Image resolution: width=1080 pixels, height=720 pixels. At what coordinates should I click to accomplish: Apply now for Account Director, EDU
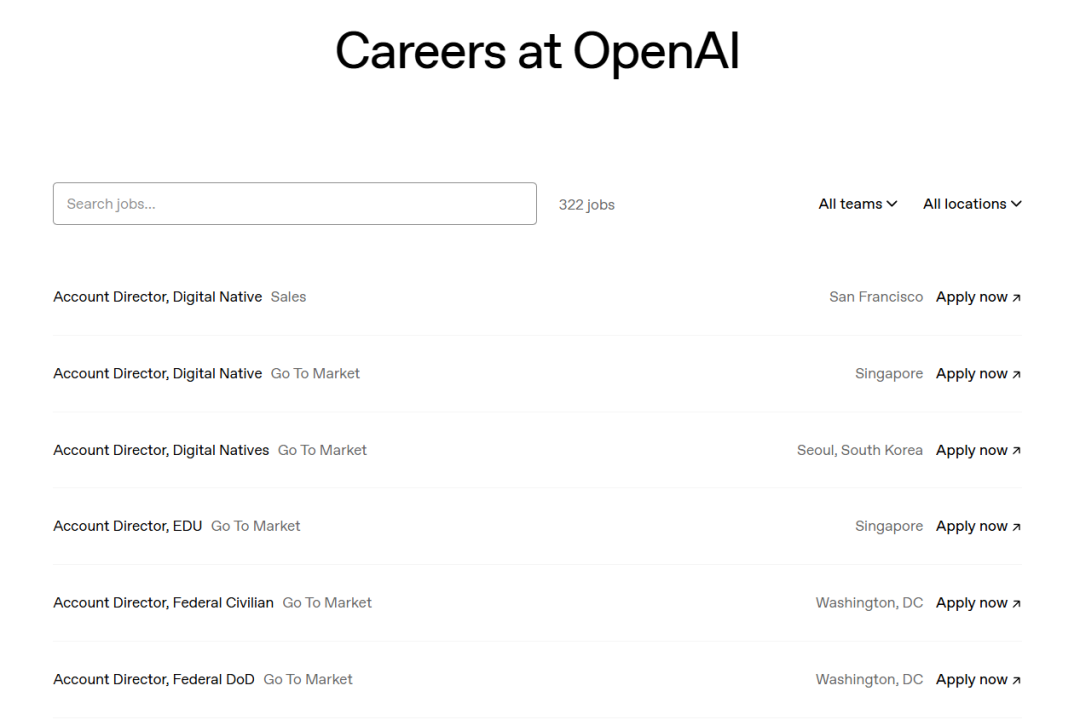point(978,526)
